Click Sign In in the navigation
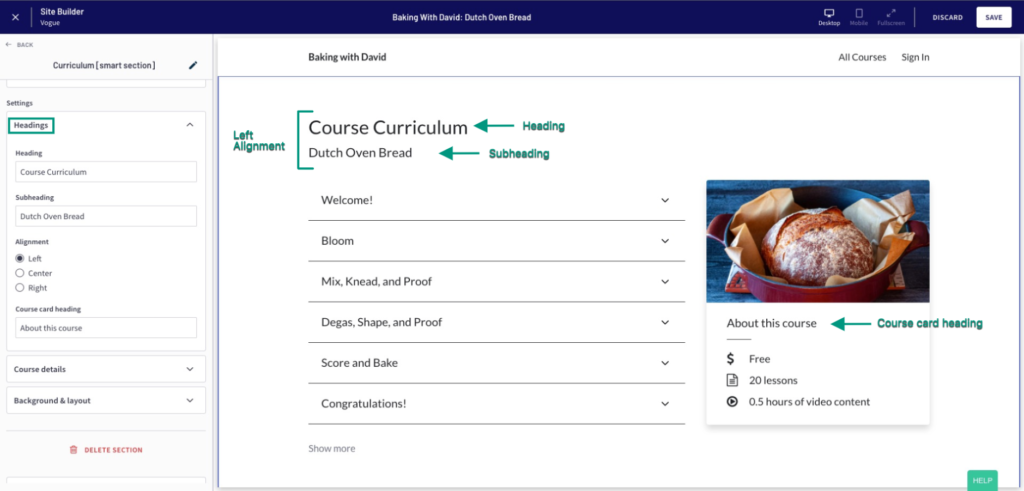Viewport: 1024px width, 491px height. [915, 57]
